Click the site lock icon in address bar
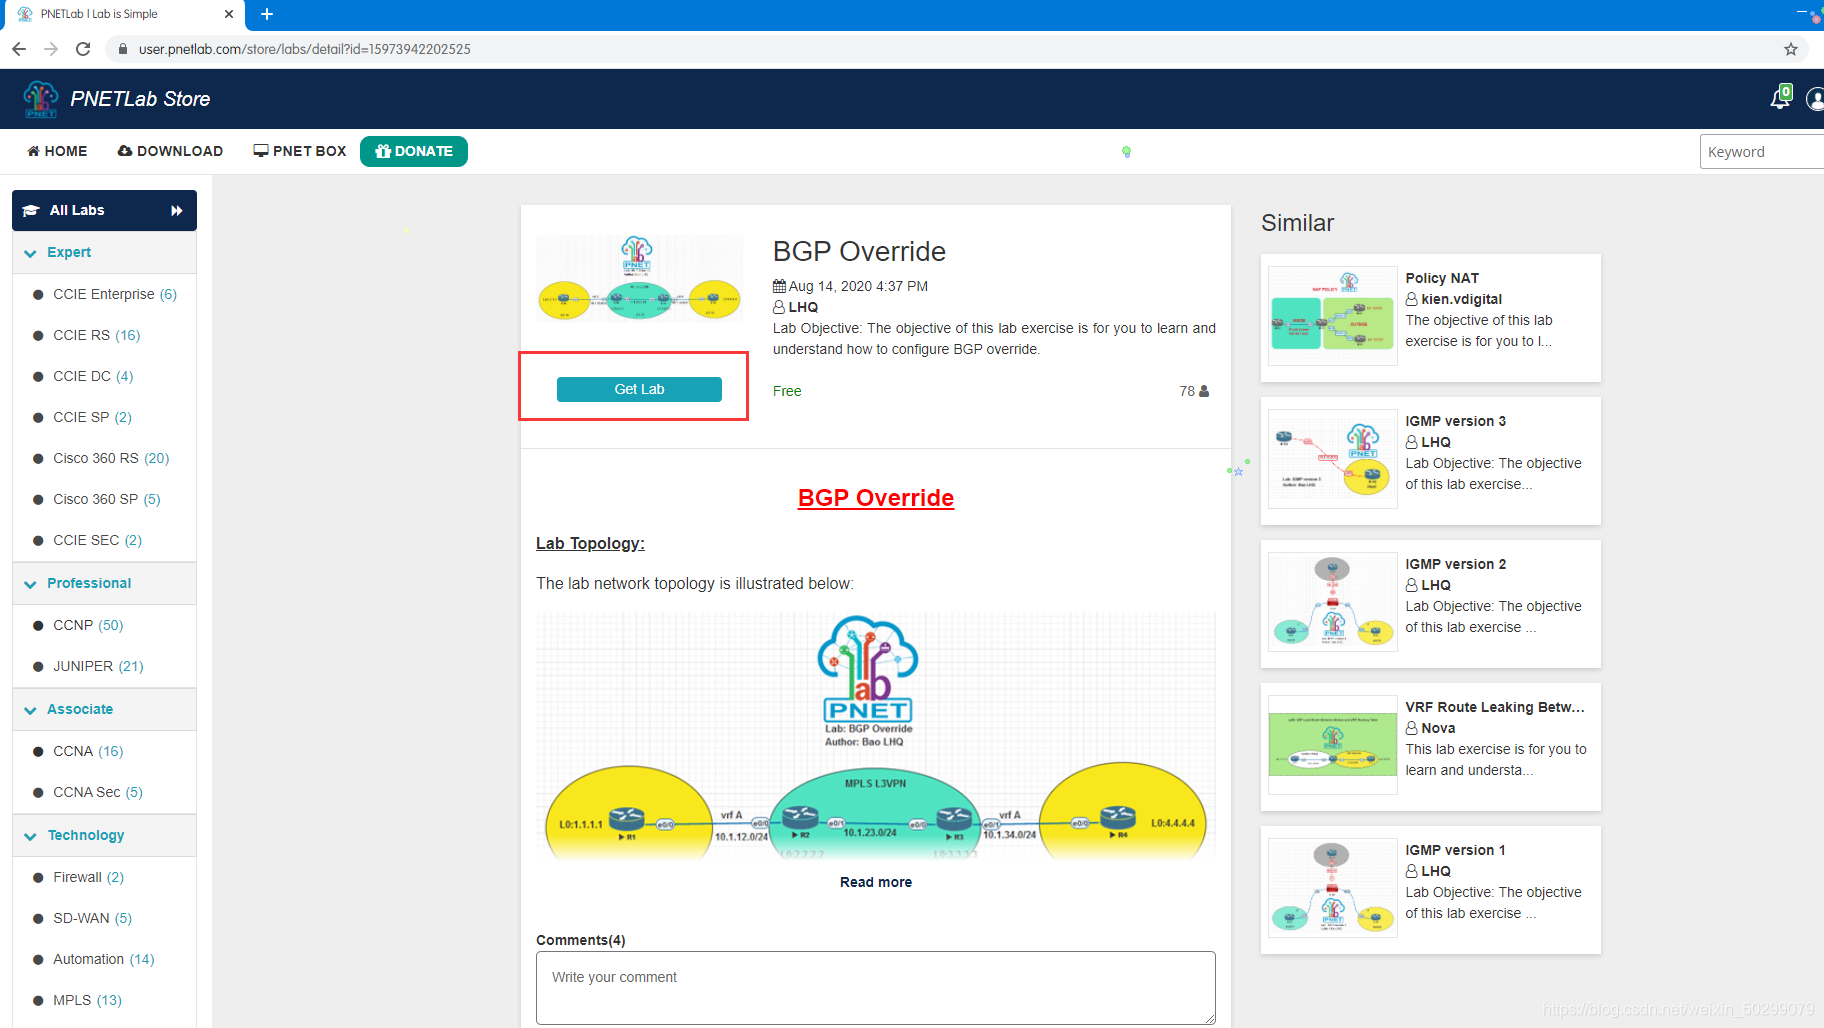This screenshot has height=1028, width=1824. 122,49
